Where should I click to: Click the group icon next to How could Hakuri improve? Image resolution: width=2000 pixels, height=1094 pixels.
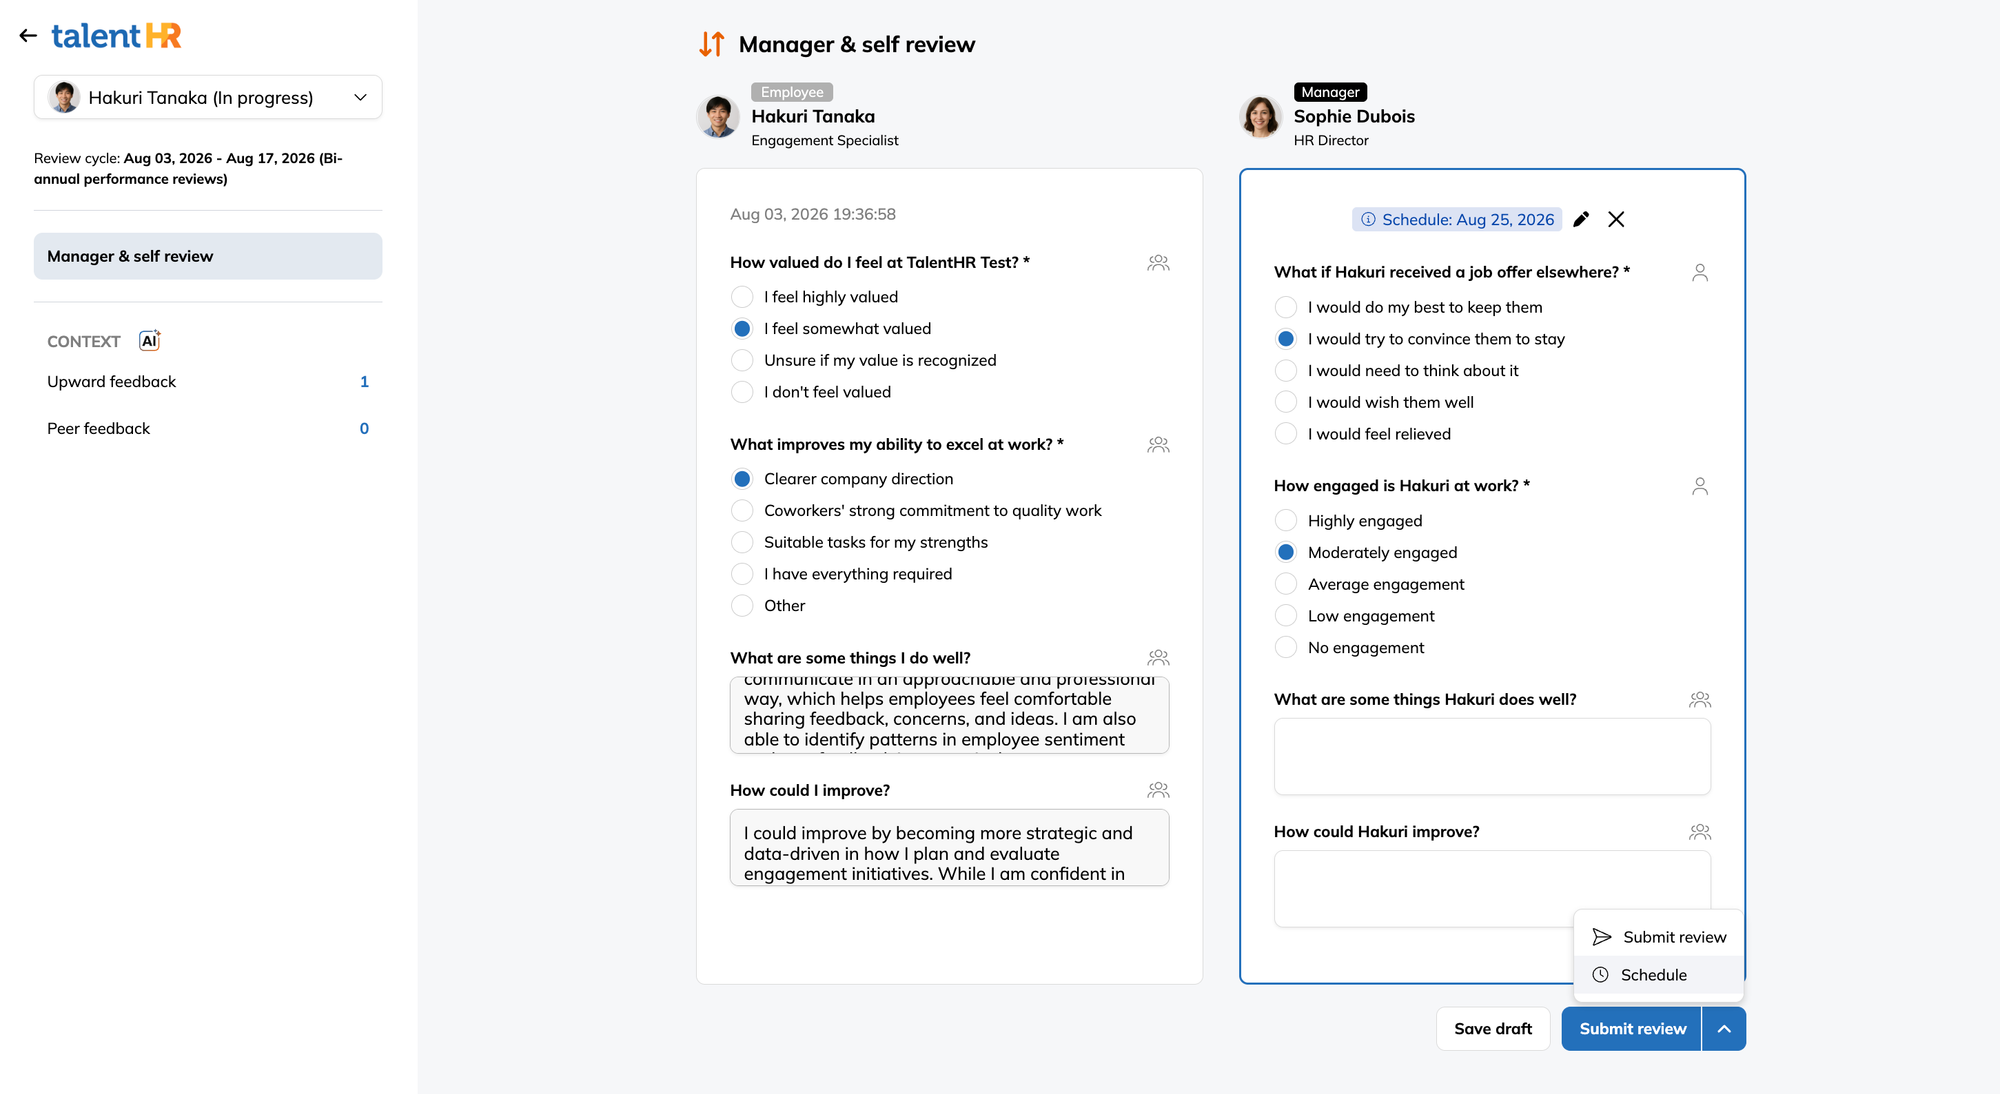pyautogui.click(x=1700, y=832)
